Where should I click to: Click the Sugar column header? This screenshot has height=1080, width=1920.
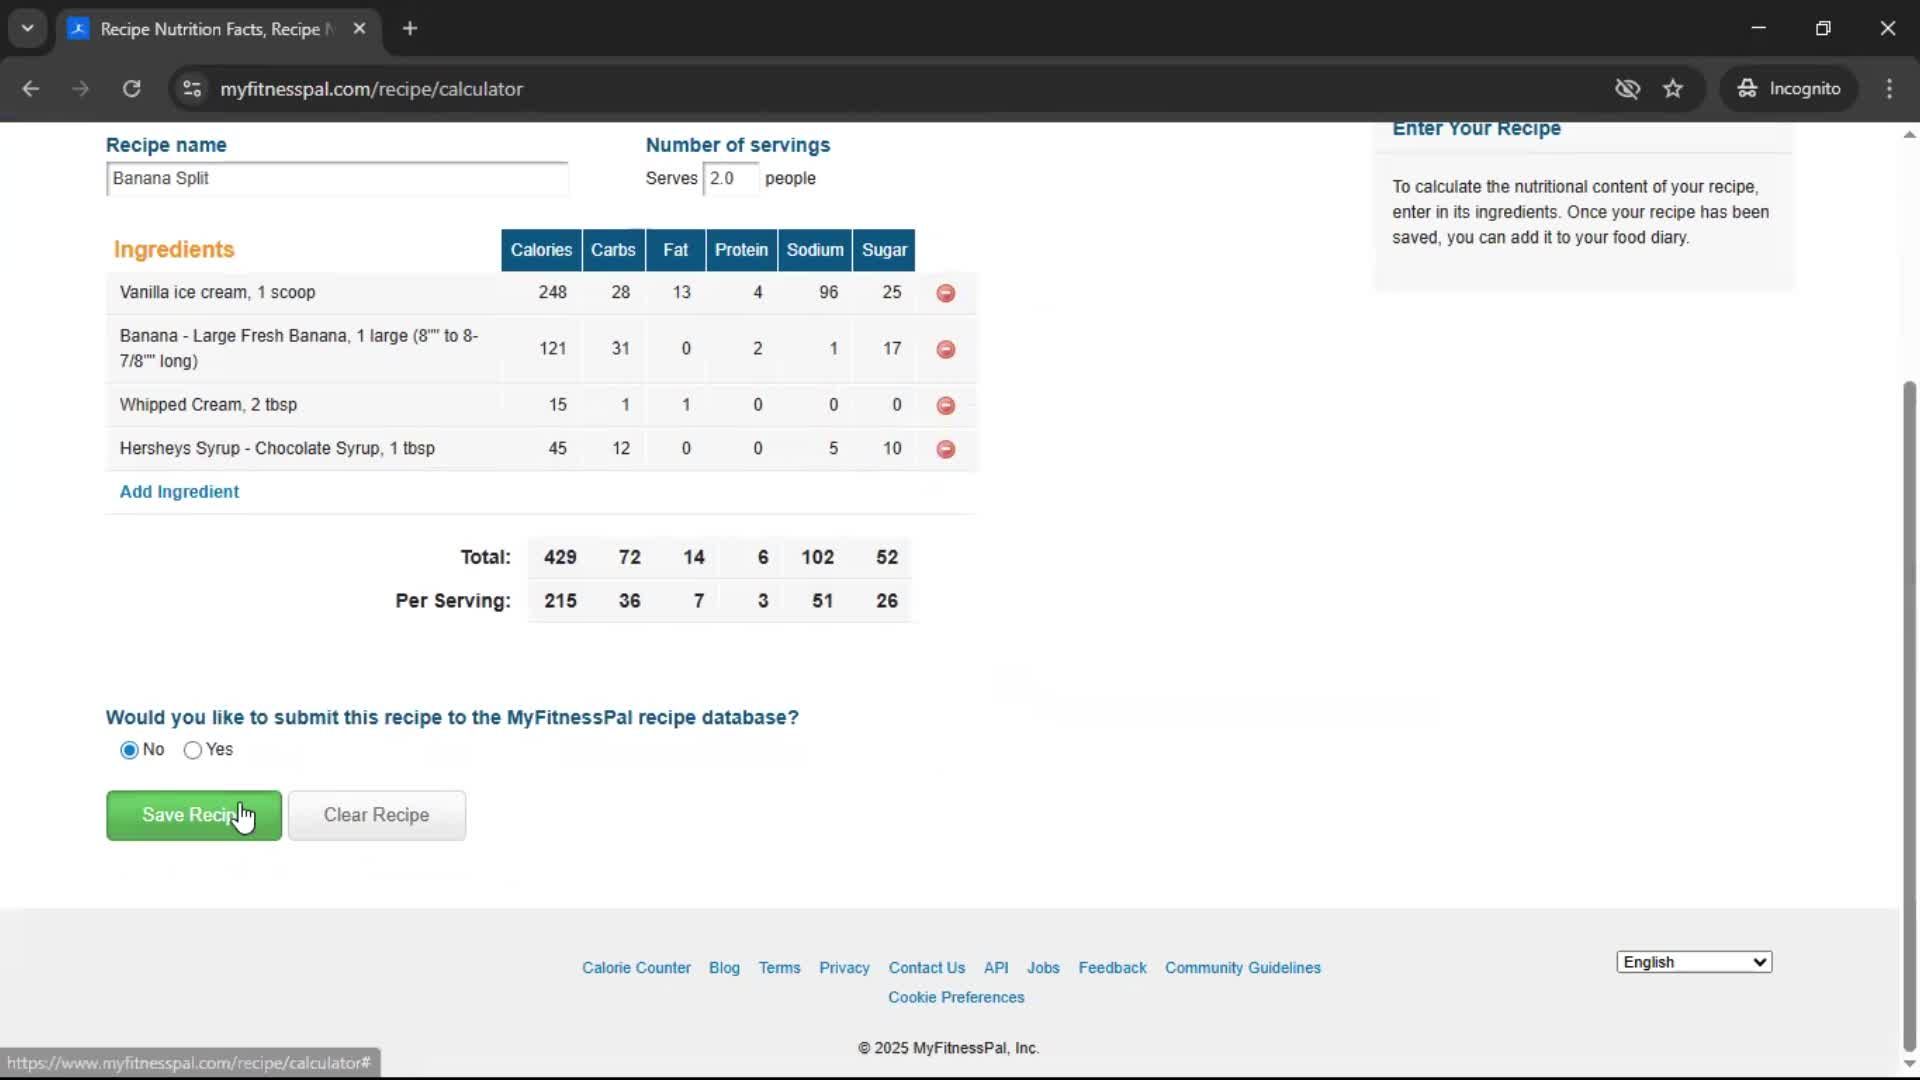pyautogui.click(x=884, y=250)
